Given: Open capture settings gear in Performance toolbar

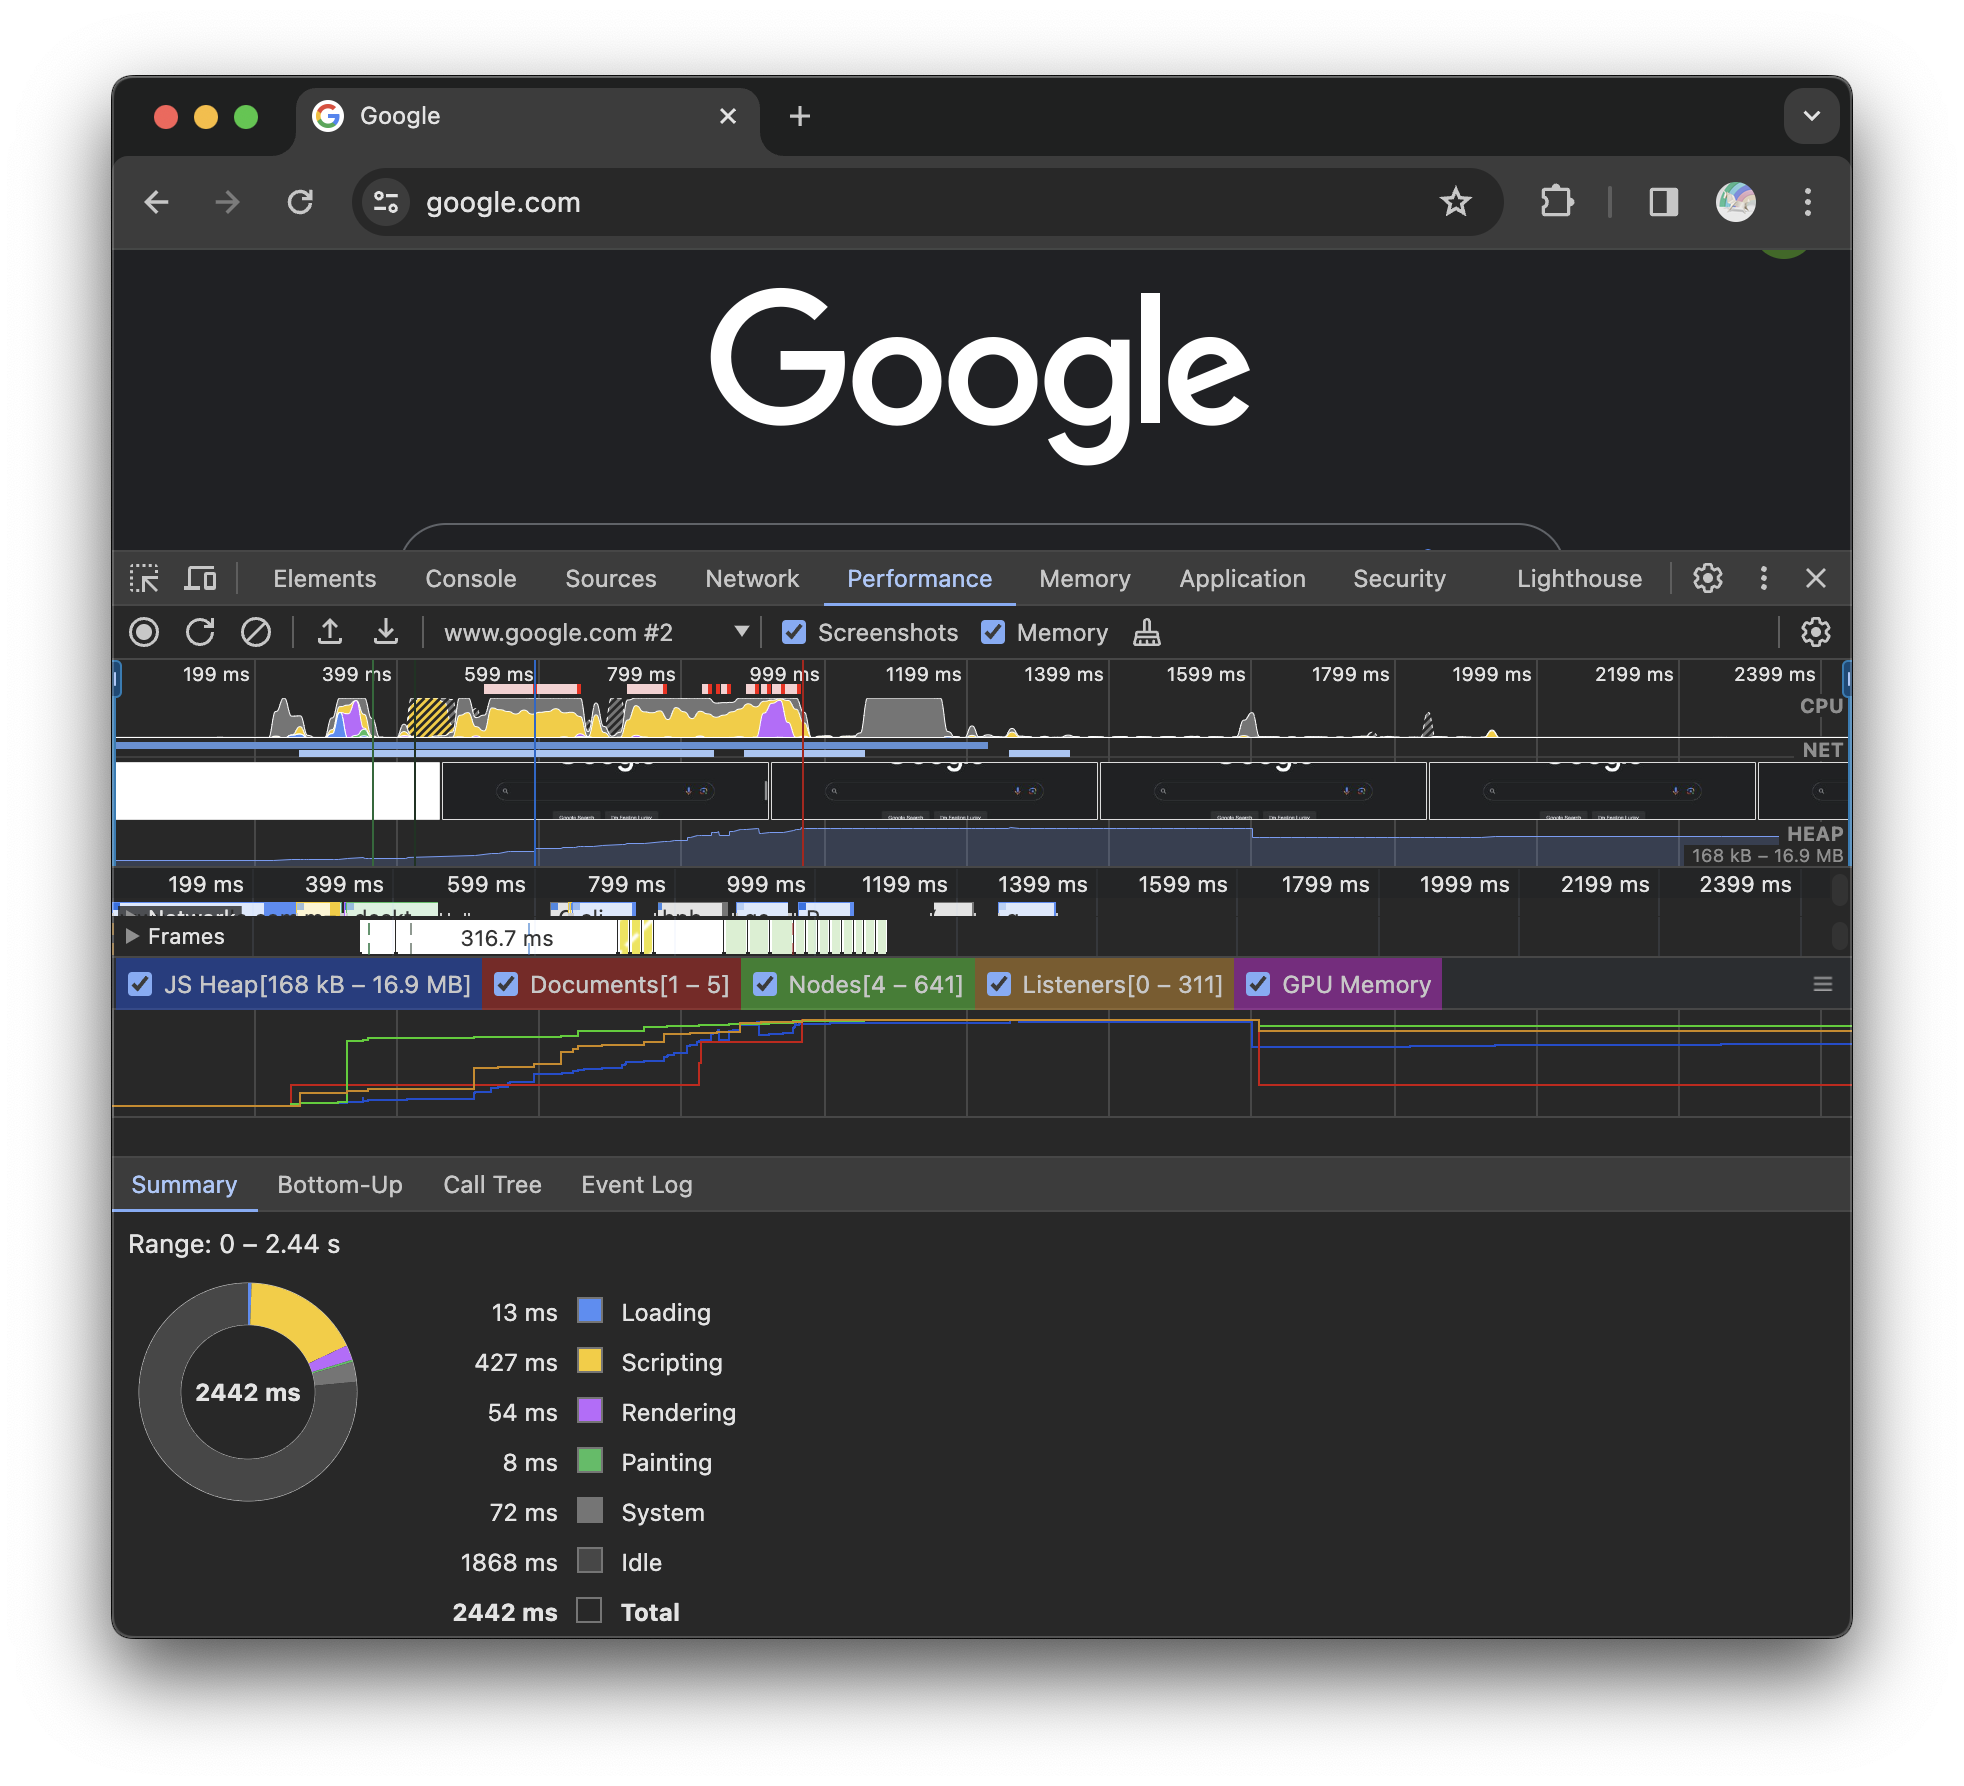Looking at the screenshot, I should [1815, 632].
